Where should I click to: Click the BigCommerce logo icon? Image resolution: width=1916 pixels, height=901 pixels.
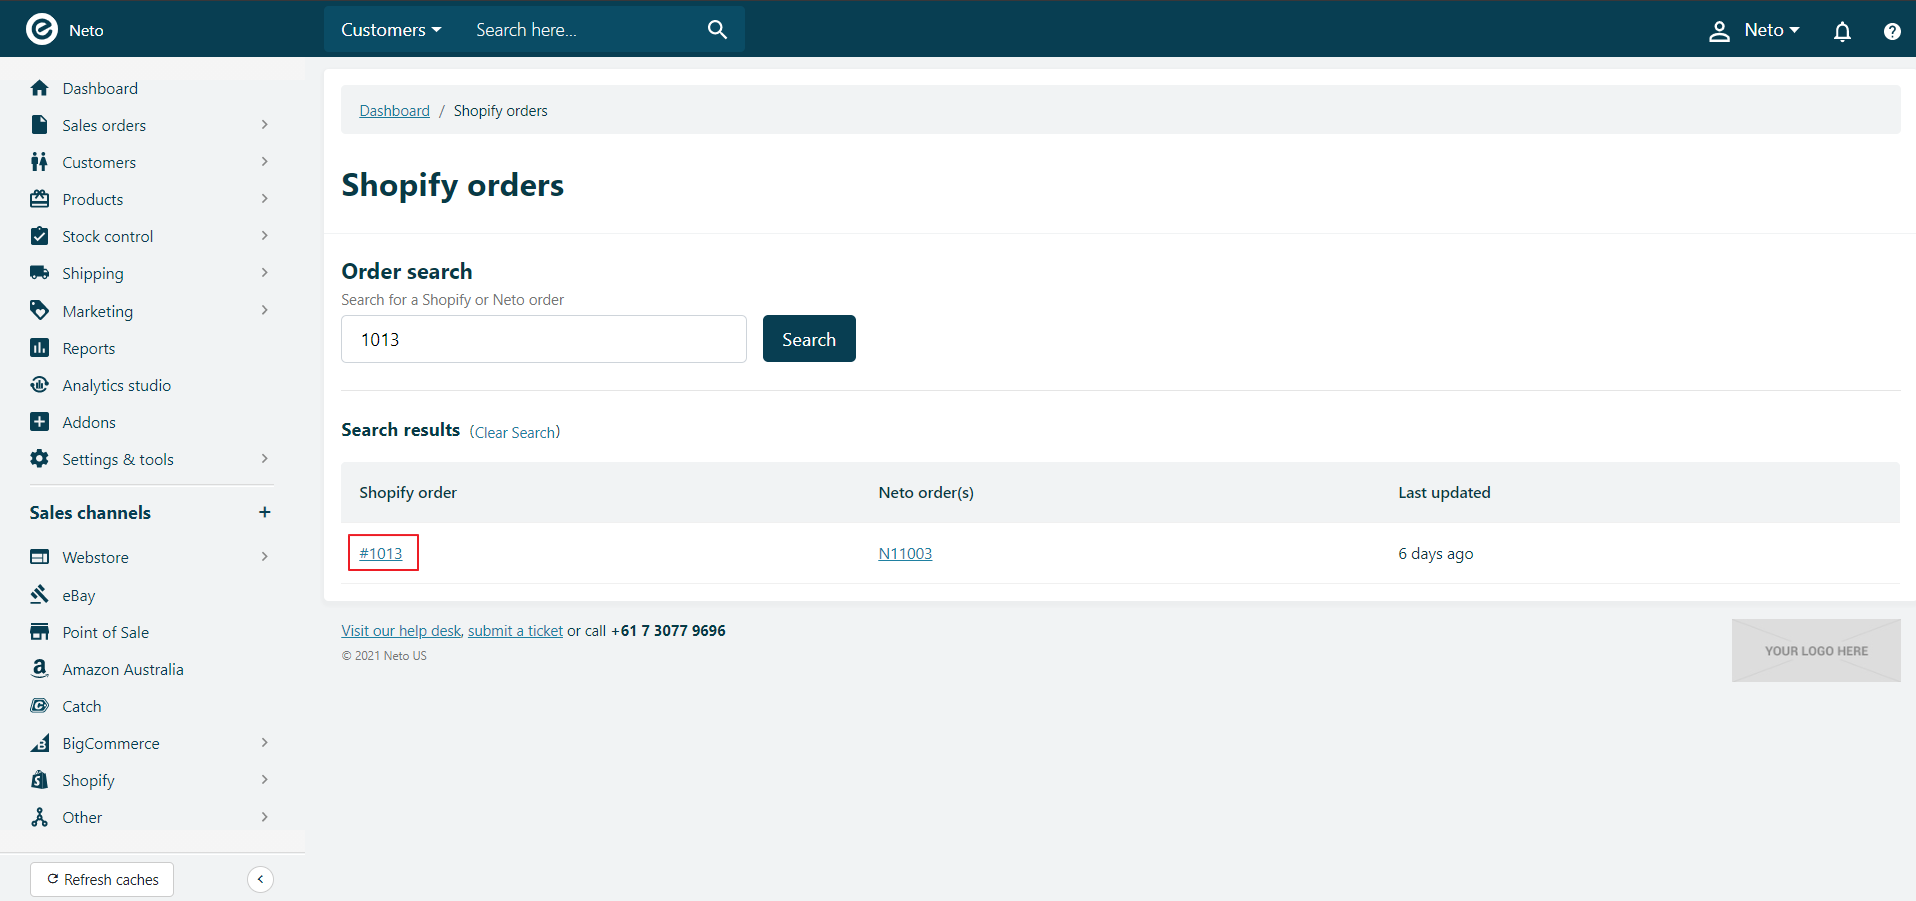39,743
